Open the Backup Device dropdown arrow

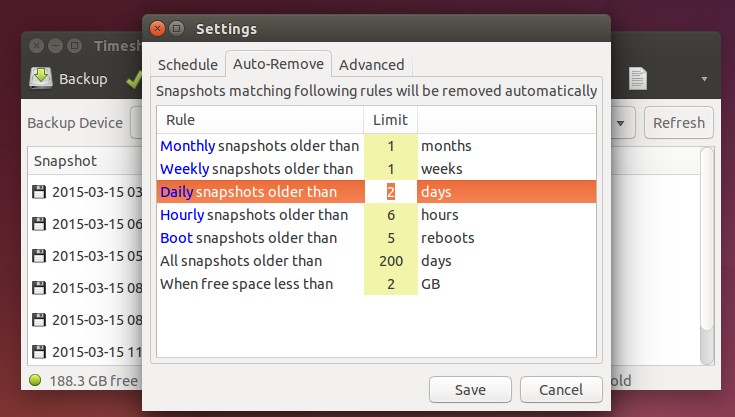pyautogui.click(x=621, y=123)
